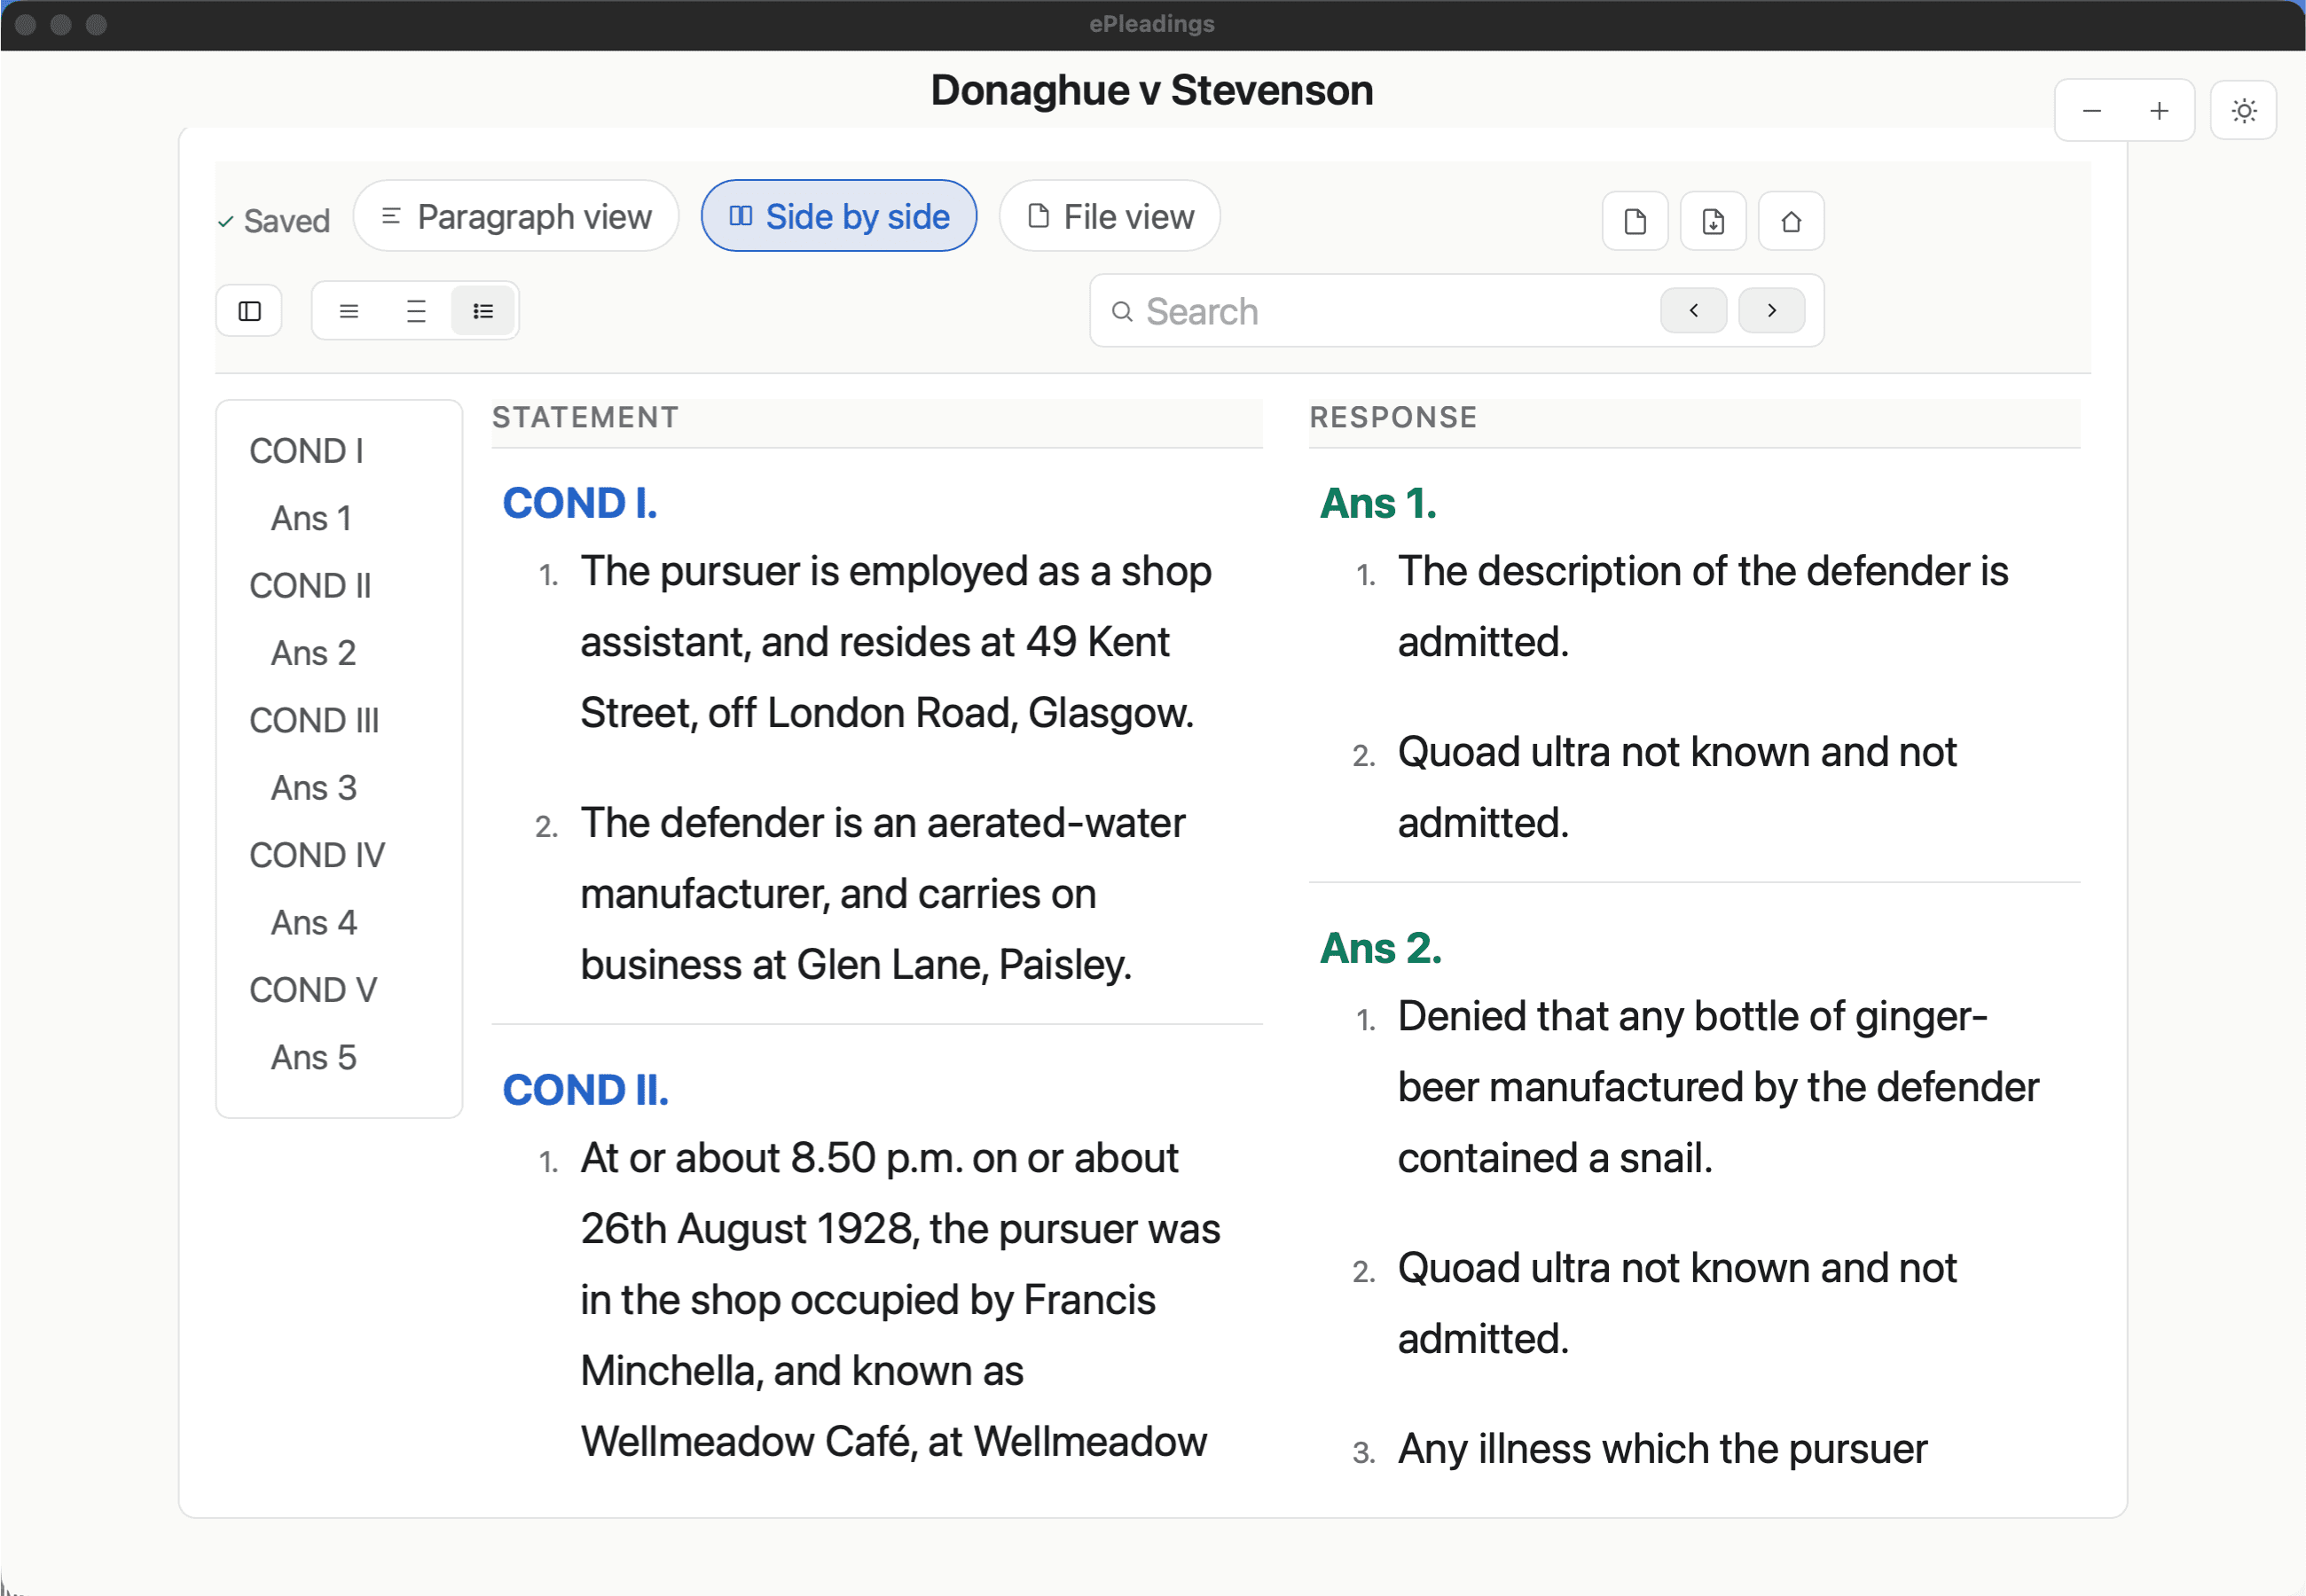
Task: Jump to Ans 1 in outline
Action: coord(311,518)
